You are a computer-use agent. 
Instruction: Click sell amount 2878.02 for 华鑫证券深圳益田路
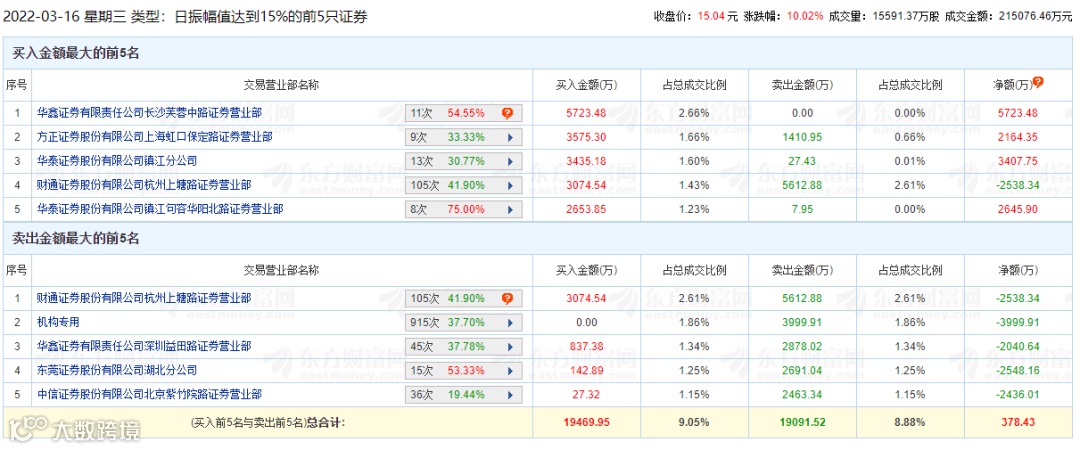(802, 346)
